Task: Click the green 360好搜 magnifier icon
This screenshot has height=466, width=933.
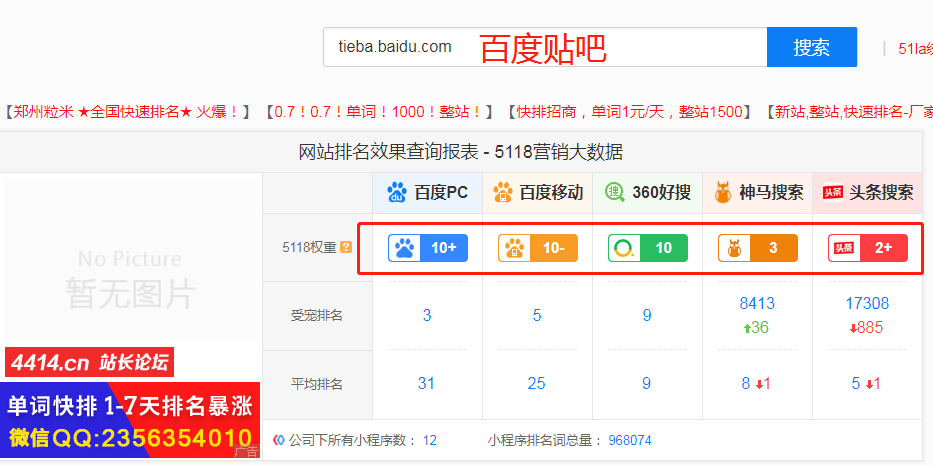Action: 615,192
